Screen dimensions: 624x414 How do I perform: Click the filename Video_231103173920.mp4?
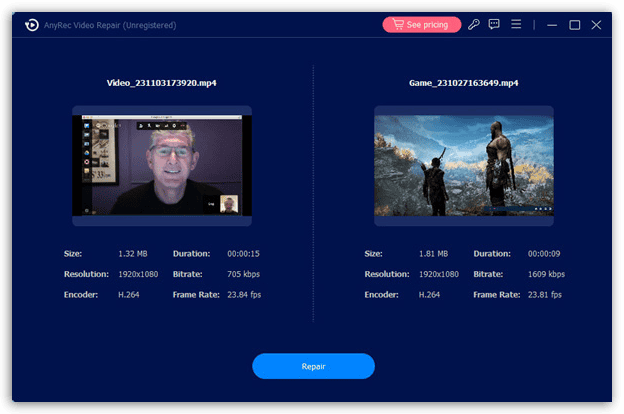click(162, 83)
